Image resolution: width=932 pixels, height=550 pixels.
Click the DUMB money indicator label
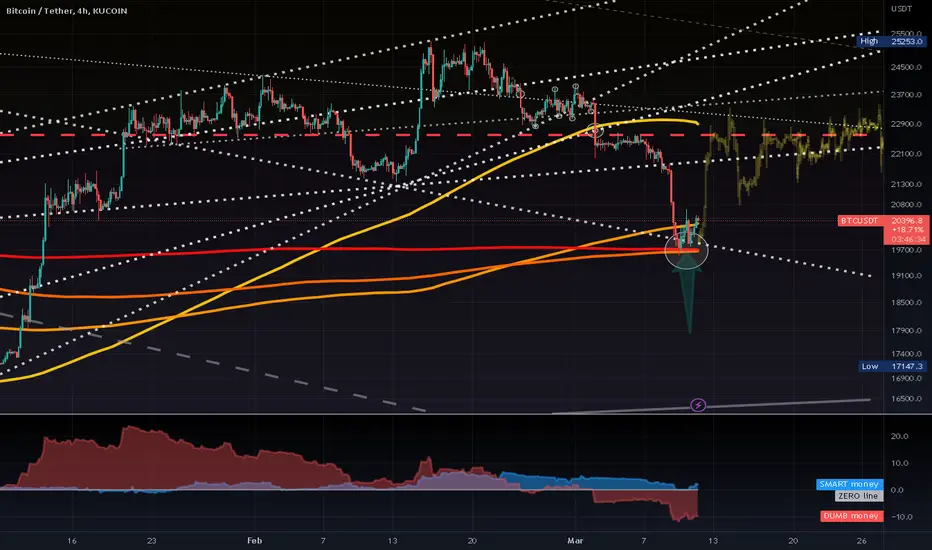[x=851, y=516]
